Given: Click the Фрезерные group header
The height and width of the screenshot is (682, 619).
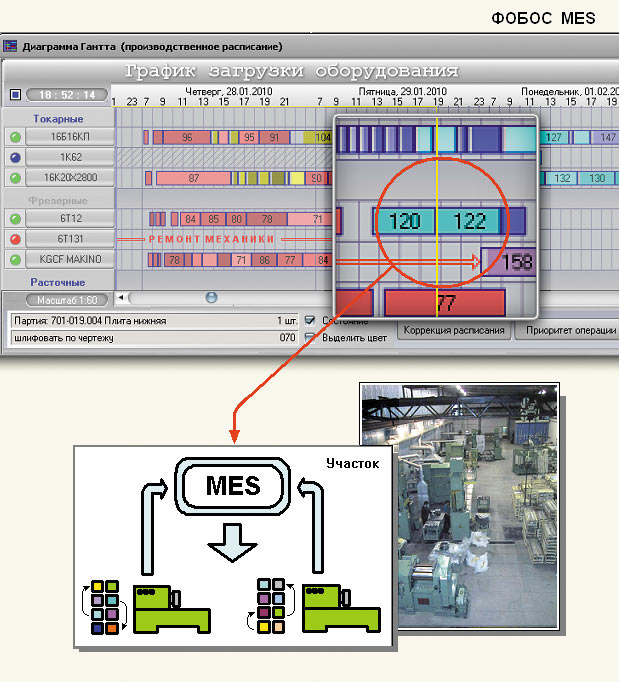Looking at the screenshot, I should point(58,201).
